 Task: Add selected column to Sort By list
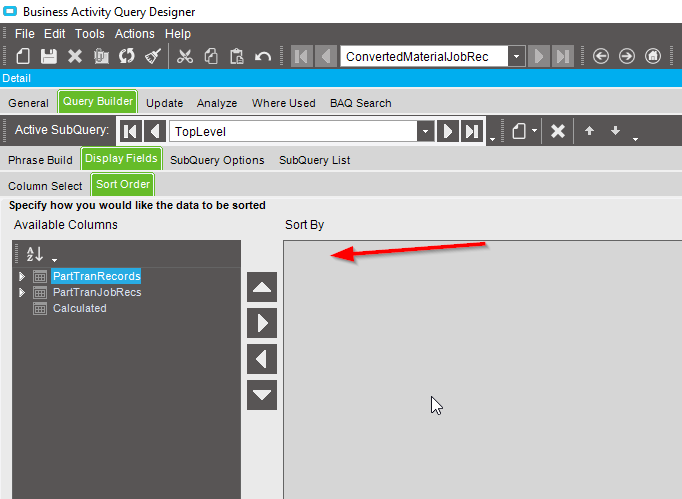[262, 323]
